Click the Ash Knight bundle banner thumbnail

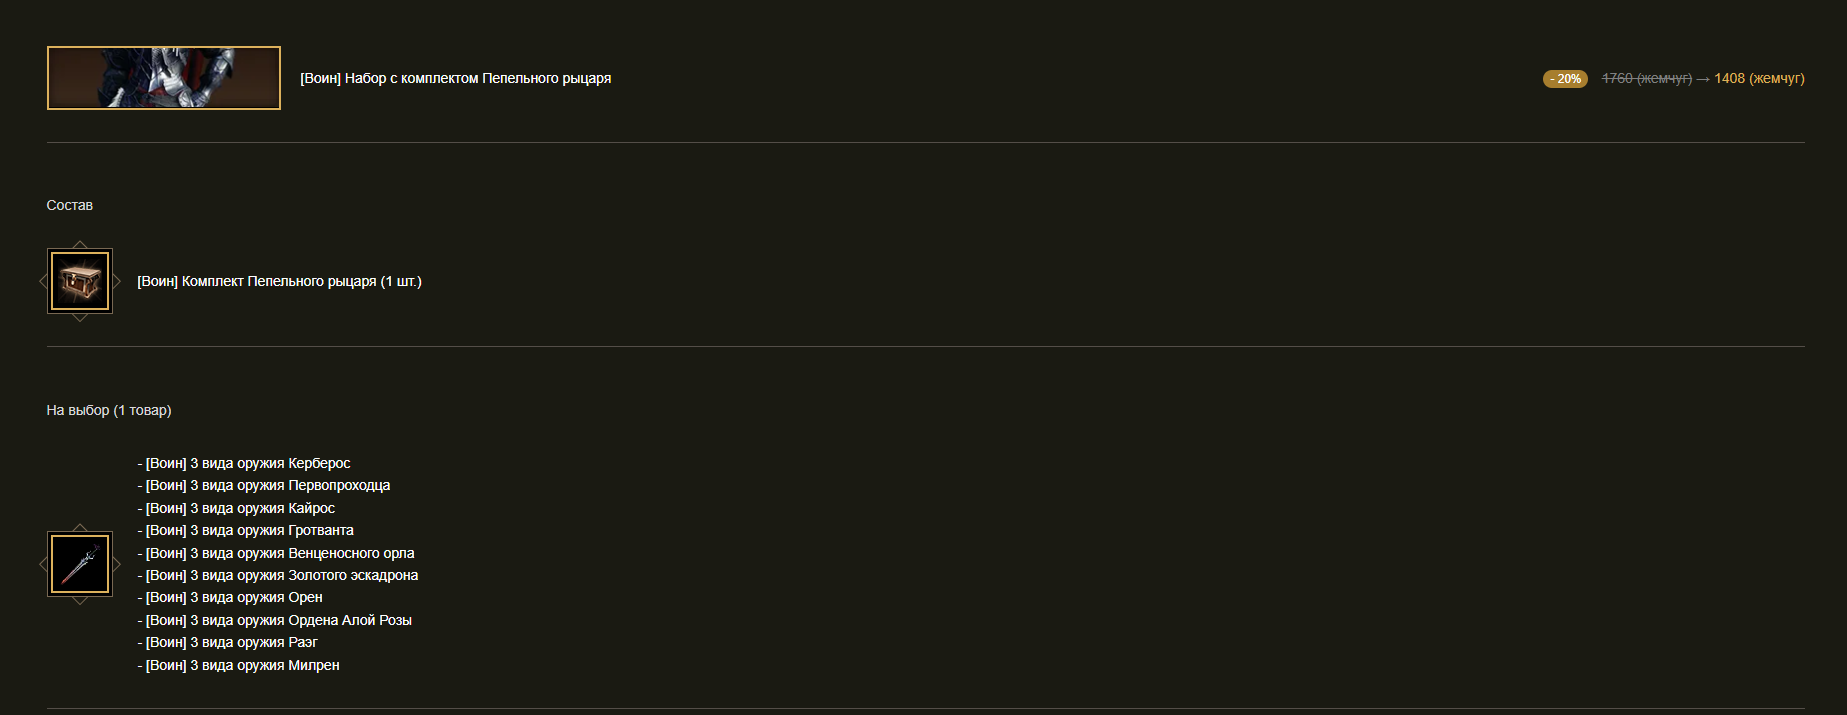pos(164,78)
